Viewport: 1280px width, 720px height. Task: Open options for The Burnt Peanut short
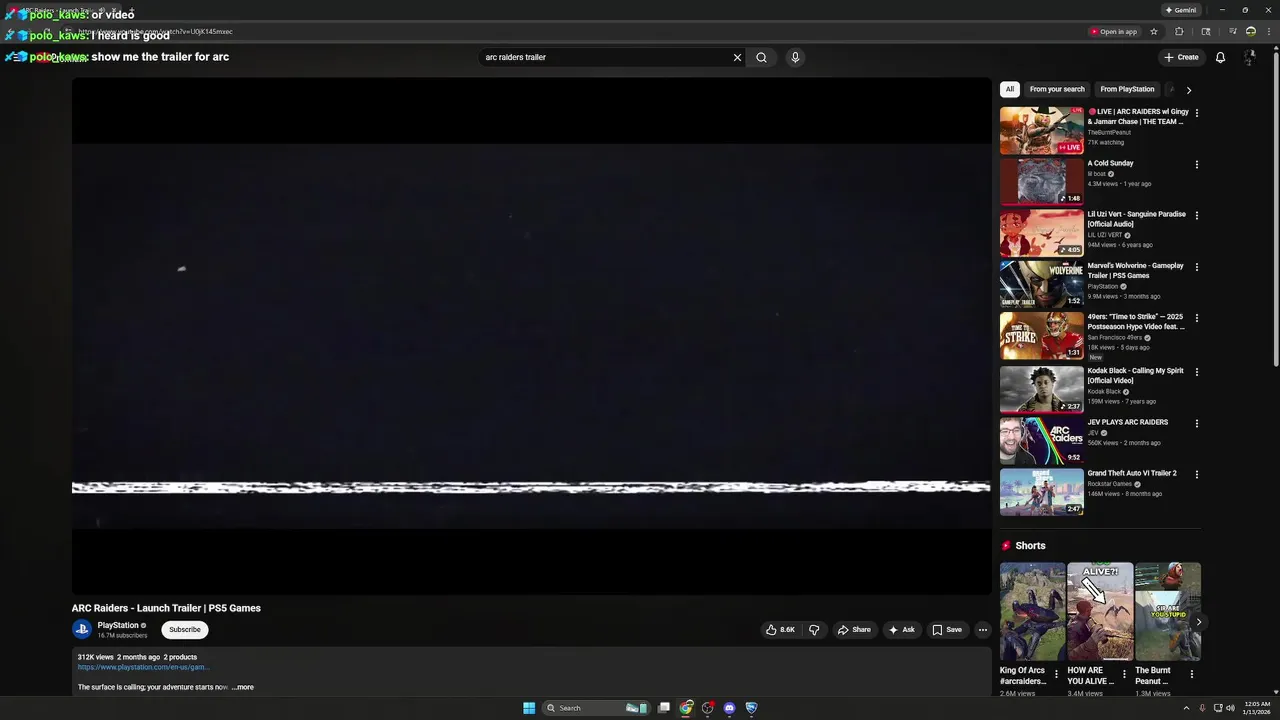click(1191, 674)
